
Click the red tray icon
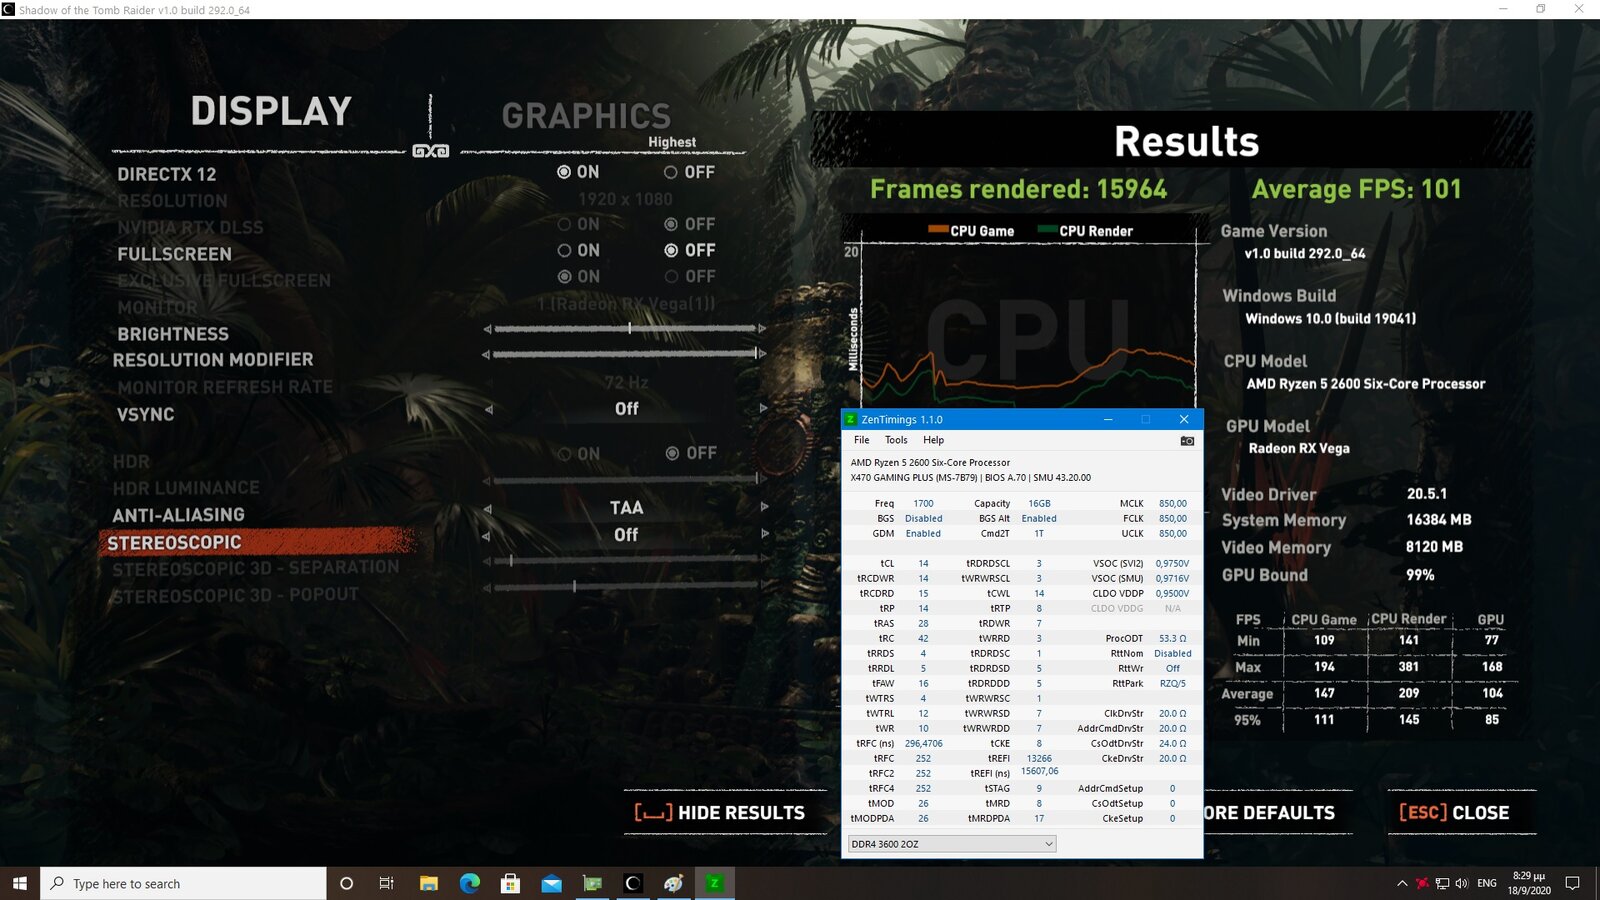(x=1421, y=883)
